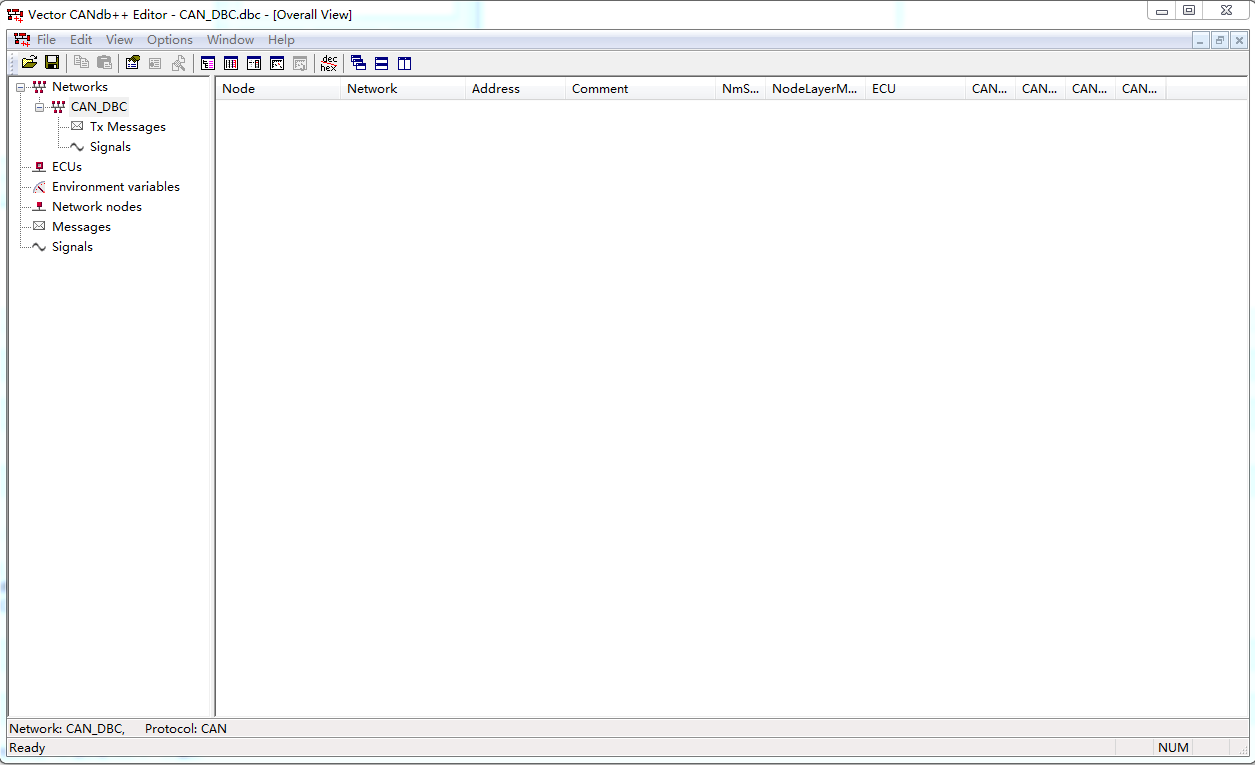Tile windows horizontally icon
The width and height of the screenshot is (1255, 765).
coord(381,63)
